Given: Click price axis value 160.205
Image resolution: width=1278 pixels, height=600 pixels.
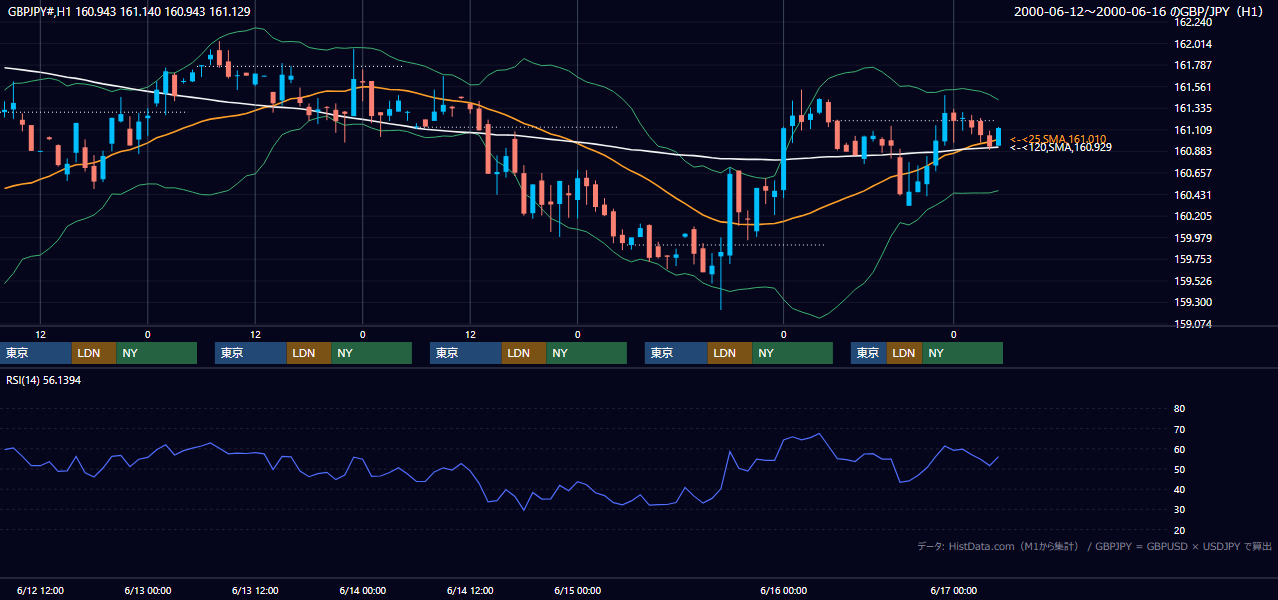Looking at the screenshot, I should click(1193, 216).
